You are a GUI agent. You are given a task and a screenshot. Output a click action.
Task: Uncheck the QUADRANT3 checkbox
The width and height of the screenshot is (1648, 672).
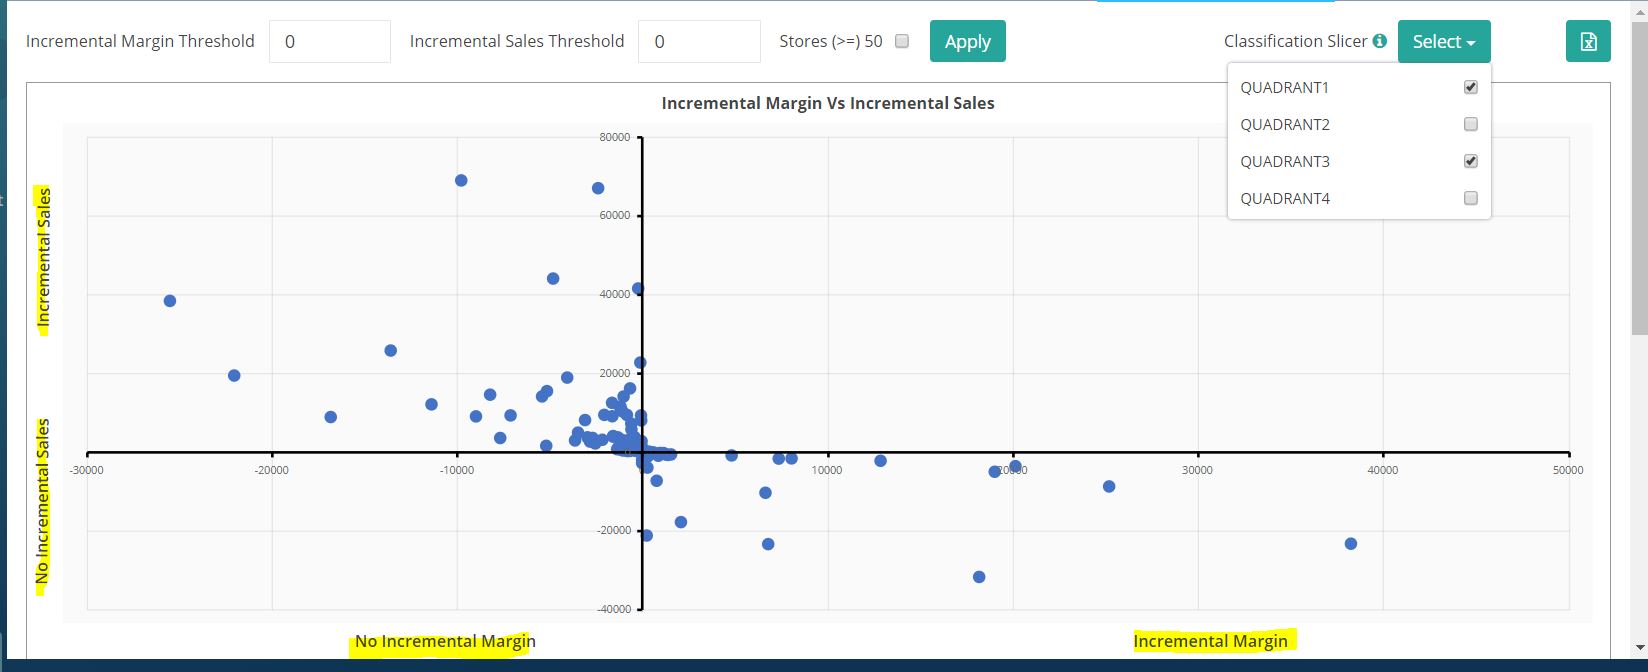1470,161
